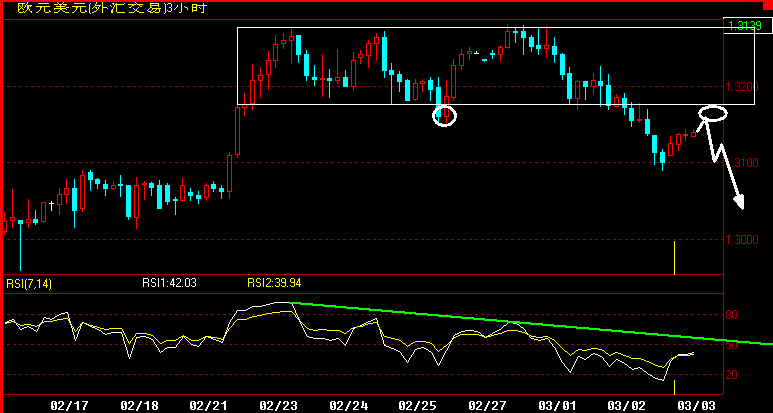Select the 03/03 date on time axis
The width and height of the screenshot is (773, 413).
(x=696, y=406)
